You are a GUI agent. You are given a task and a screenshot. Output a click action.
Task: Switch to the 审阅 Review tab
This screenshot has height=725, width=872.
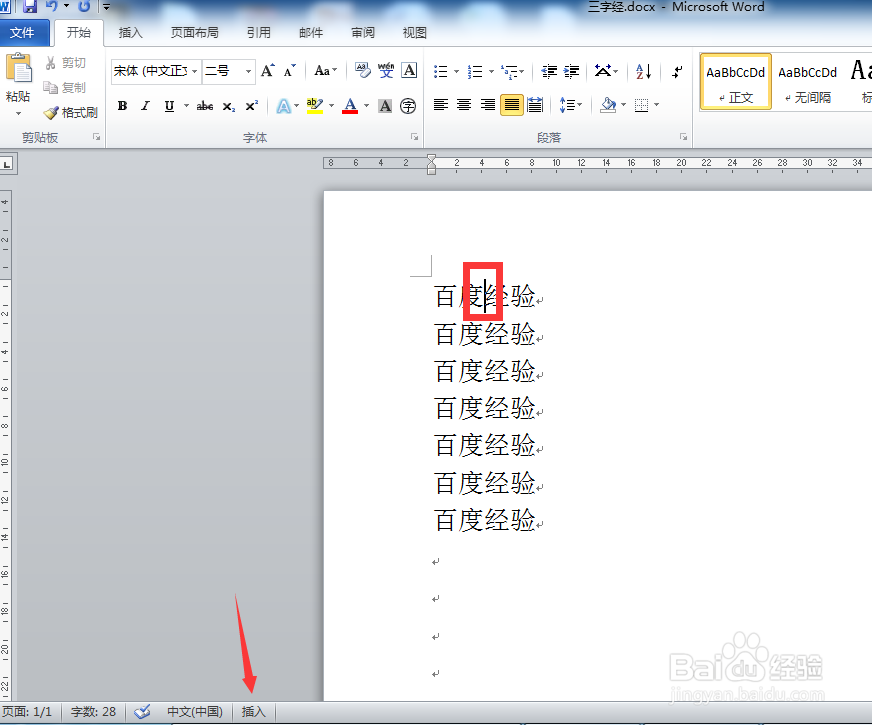(363, 33)
